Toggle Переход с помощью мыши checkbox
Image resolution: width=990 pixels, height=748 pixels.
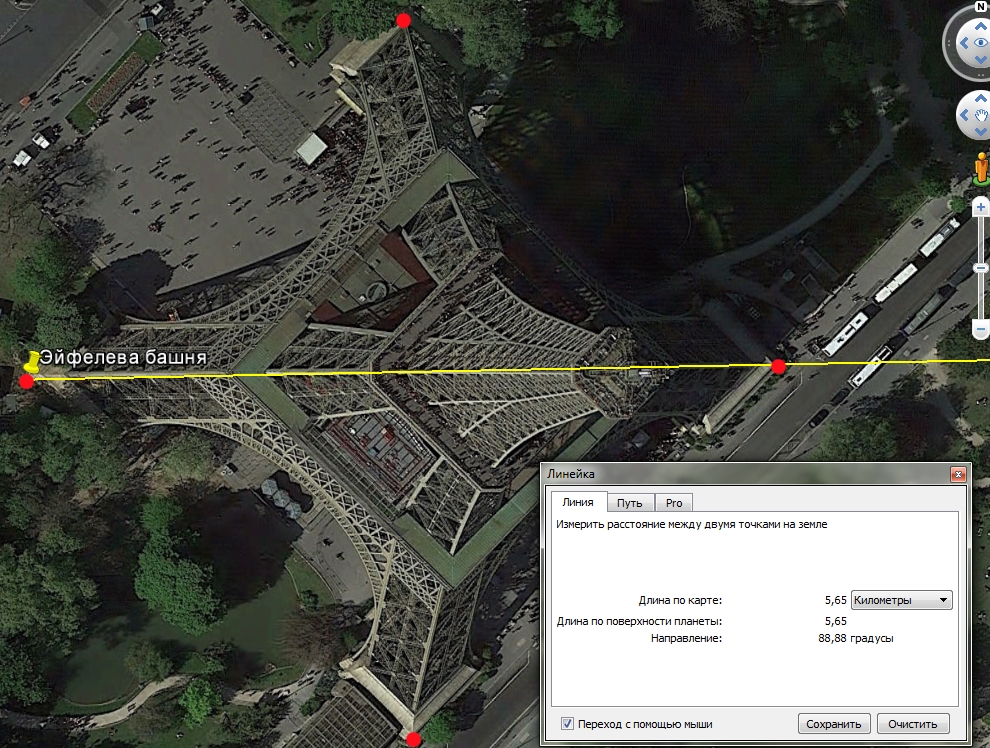click(567, 724)
